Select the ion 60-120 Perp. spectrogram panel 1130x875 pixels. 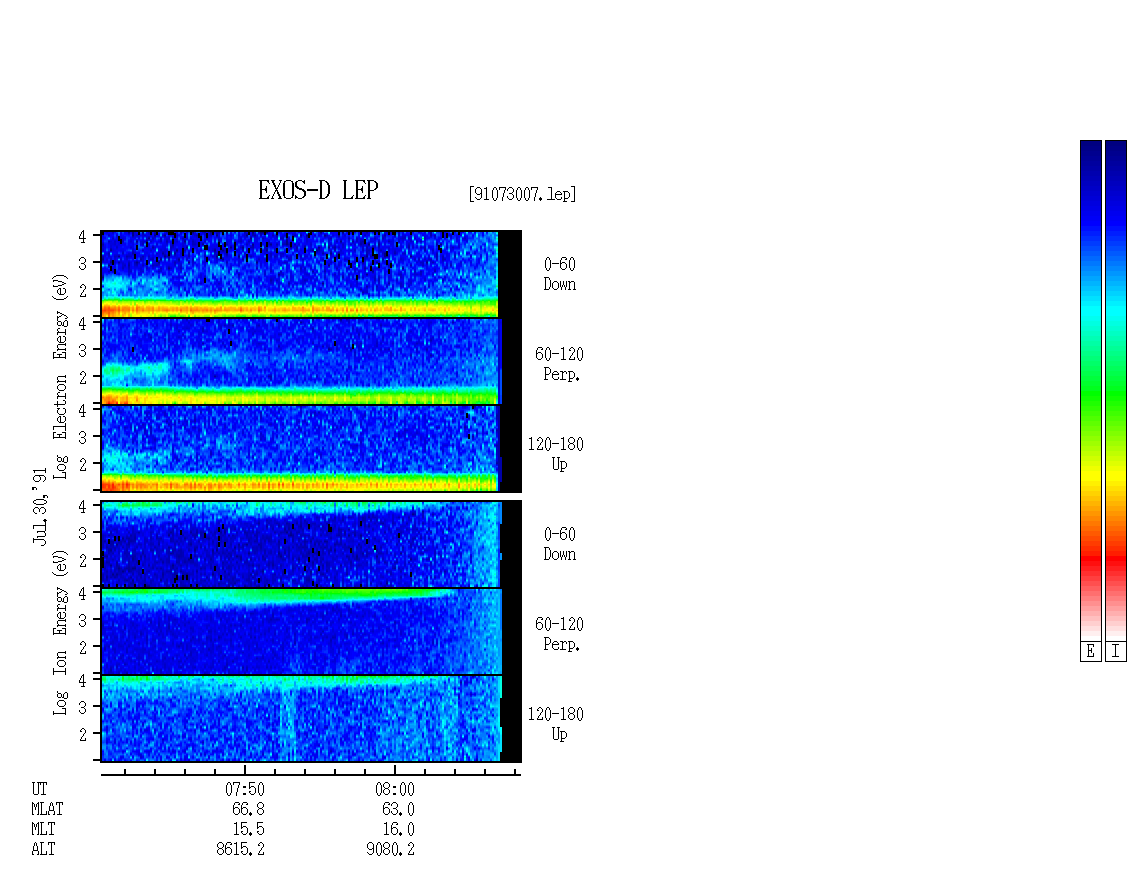click(x=311, y=631)
